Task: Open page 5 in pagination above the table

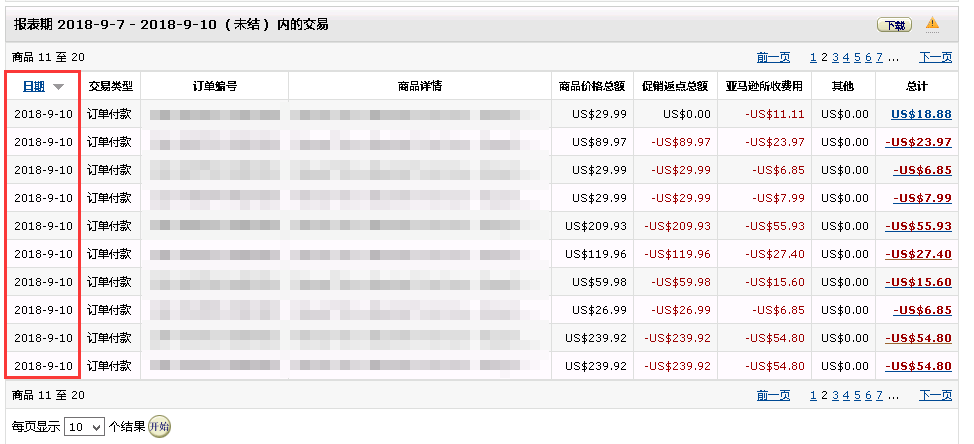Action: [x=857, y=57]
